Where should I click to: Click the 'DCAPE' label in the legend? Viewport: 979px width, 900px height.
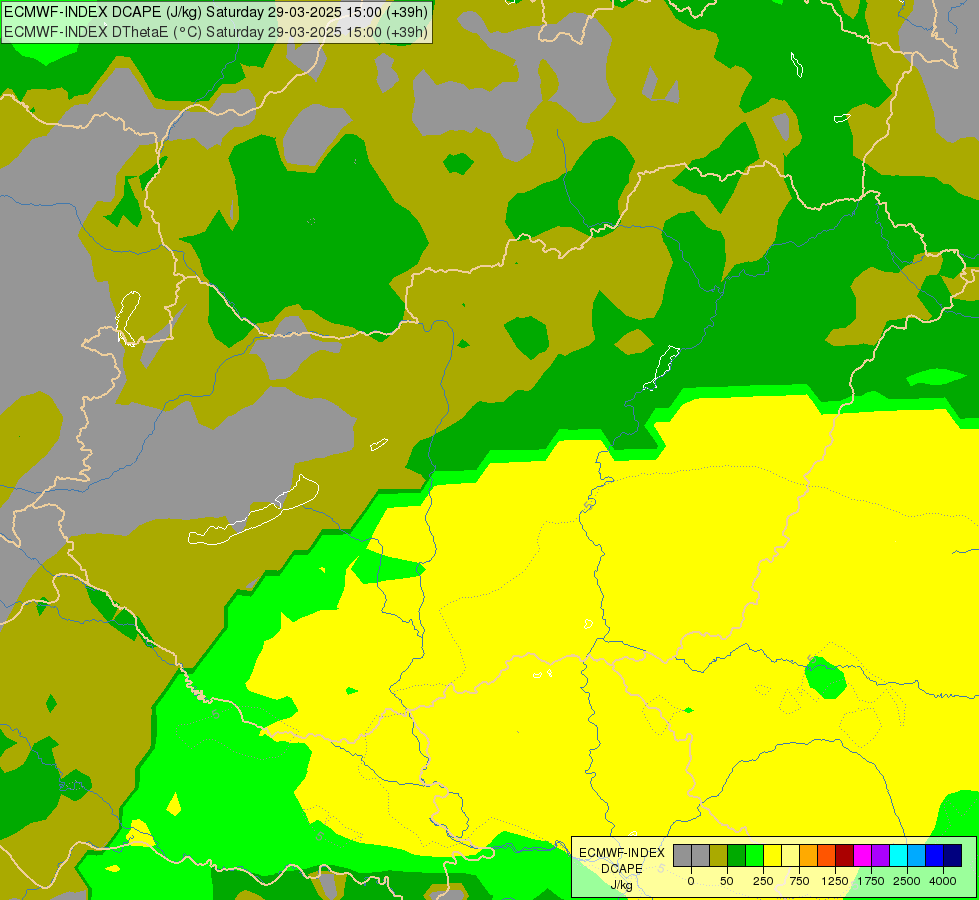[x=622, y=869]
